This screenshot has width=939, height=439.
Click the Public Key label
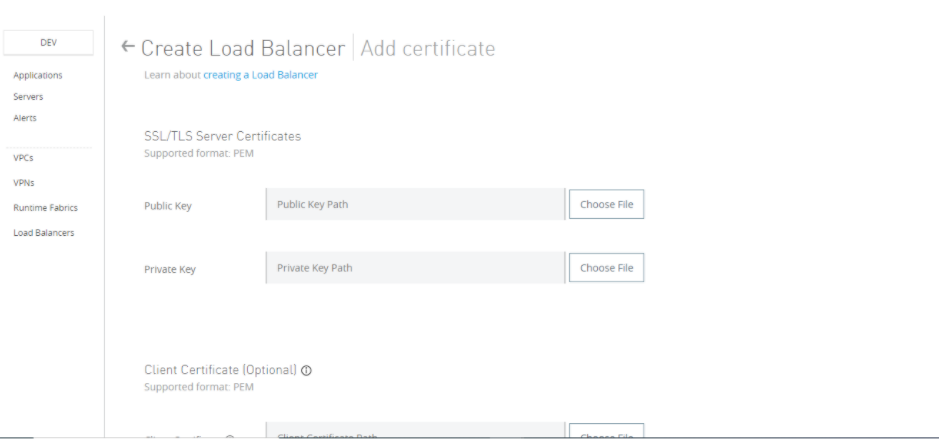168,206
